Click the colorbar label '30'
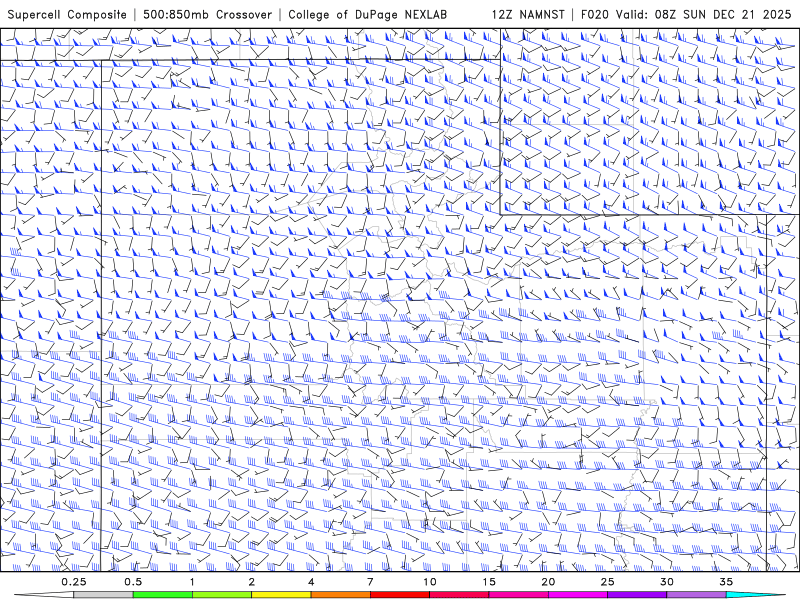 pos(666,582)
